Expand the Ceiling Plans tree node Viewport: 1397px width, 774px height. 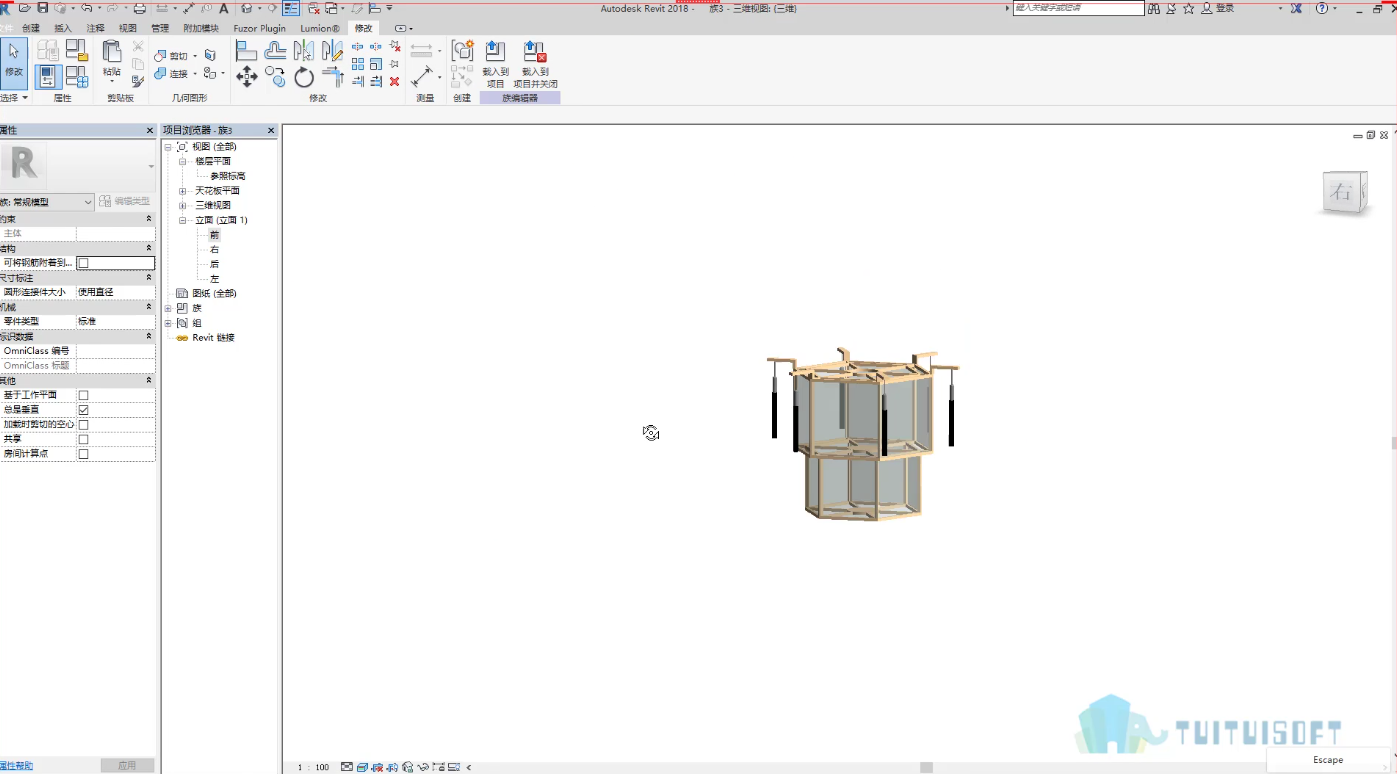tap(183, 191)
